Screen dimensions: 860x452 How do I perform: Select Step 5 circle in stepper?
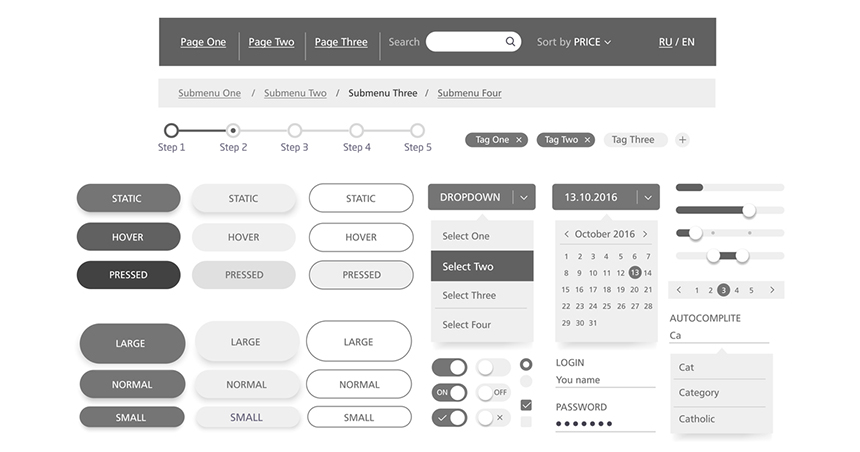[417, 131]
